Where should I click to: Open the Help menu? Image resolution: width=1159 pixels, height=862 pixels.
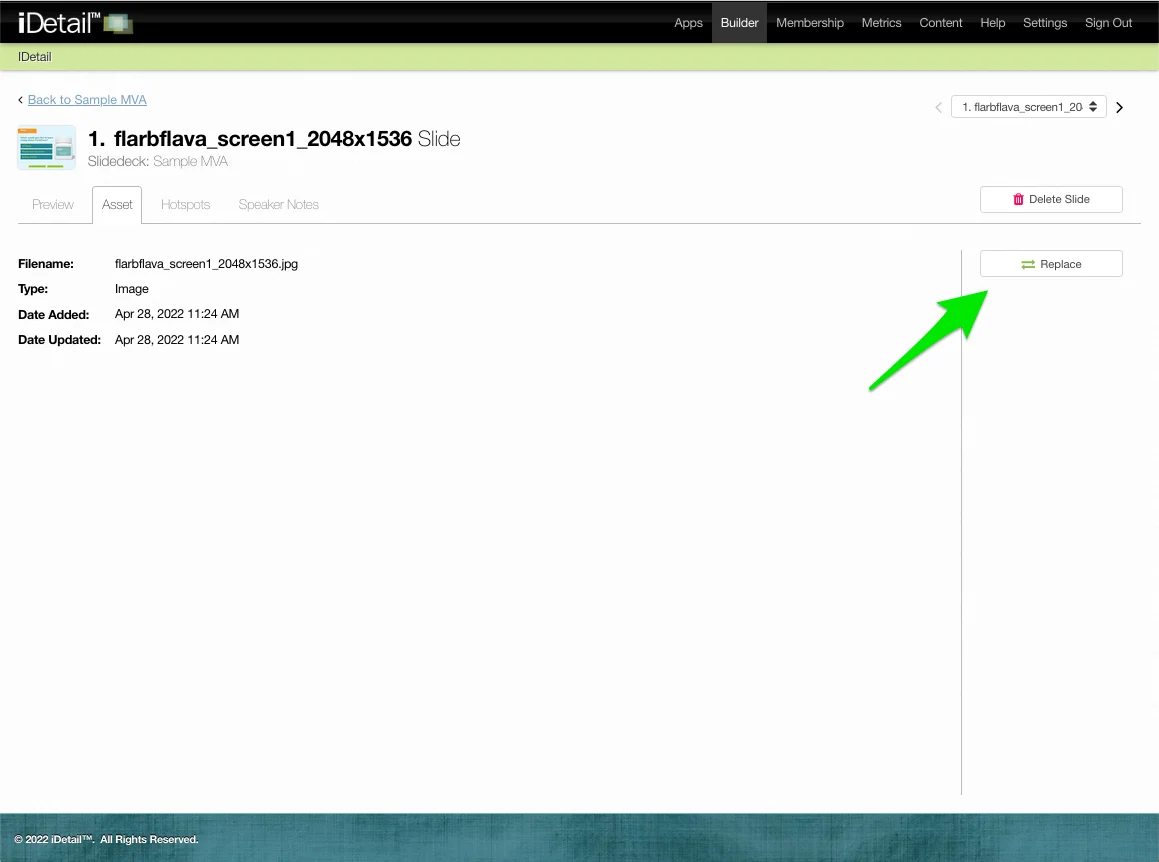point(992,23)
